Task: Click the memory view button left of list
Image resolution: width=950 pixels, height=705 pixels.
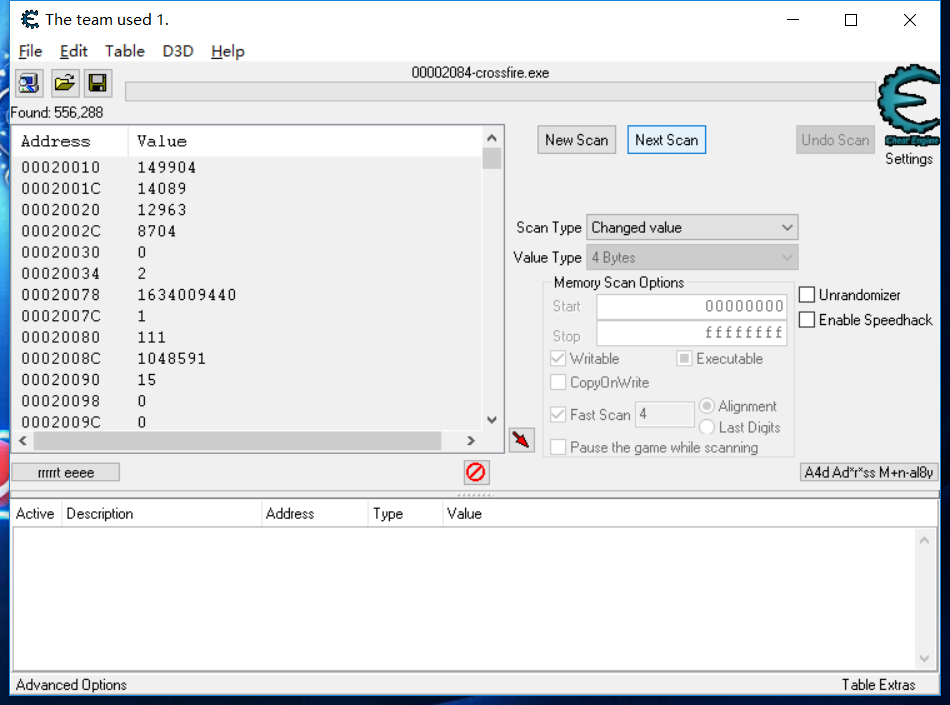Action: [65, 472]
